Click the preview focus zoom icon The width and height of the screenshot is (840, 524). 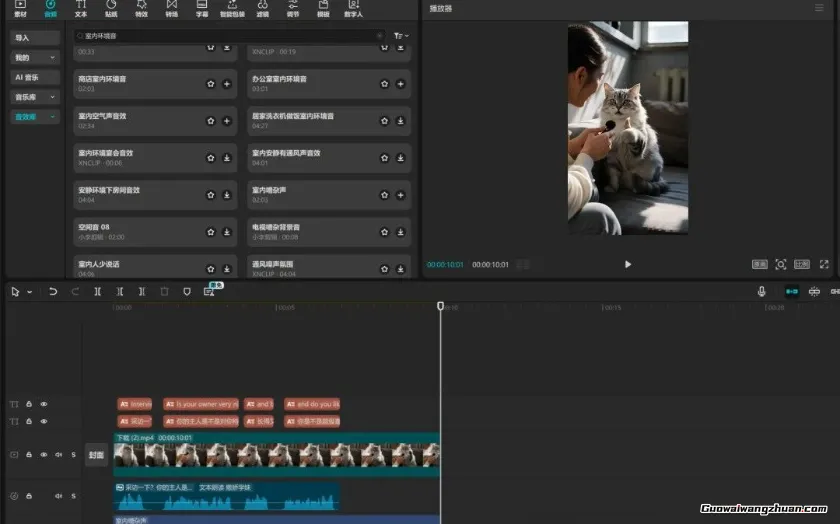click(781, 264)
